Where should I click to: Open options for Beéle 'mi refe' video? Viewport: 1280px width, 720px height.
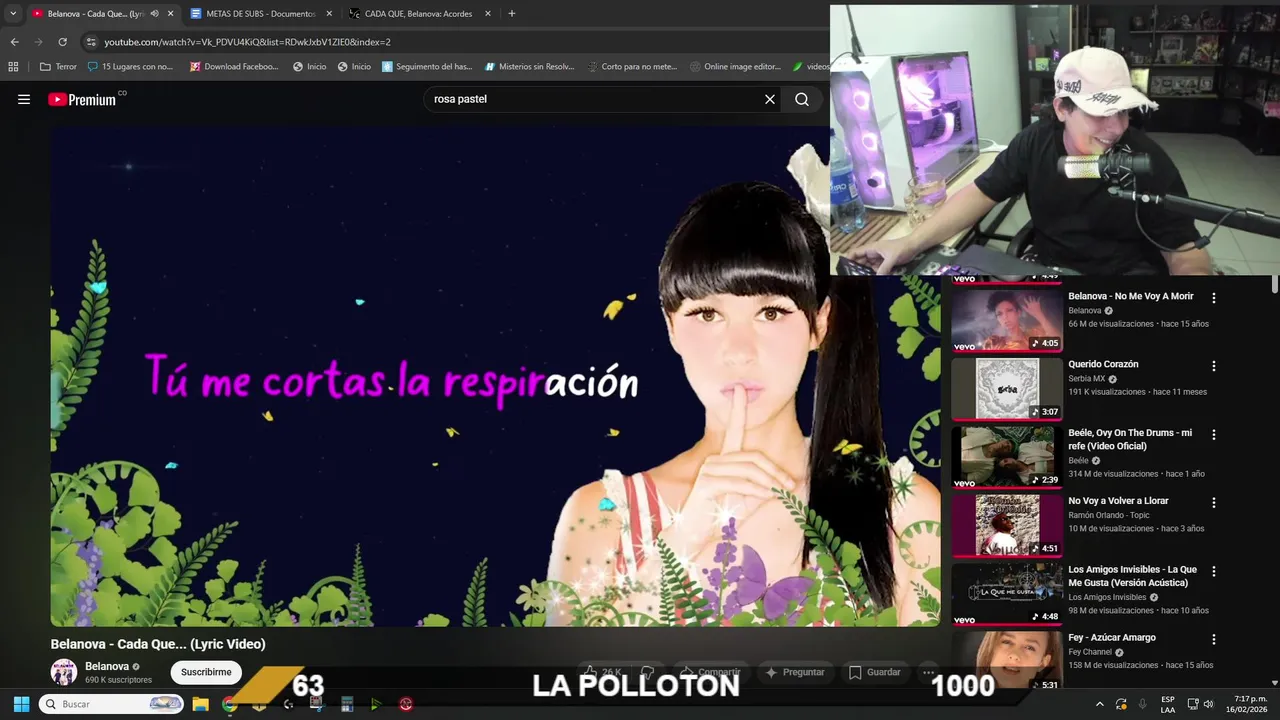click(x=1214, y=435)
